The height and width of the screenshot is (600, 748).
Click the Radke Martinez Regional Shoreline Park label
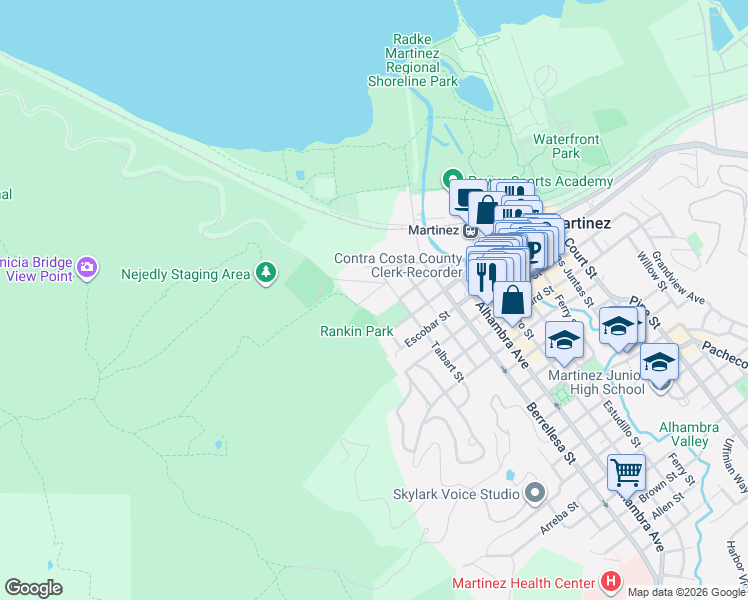pyautogui.click(x=413, y=60)
